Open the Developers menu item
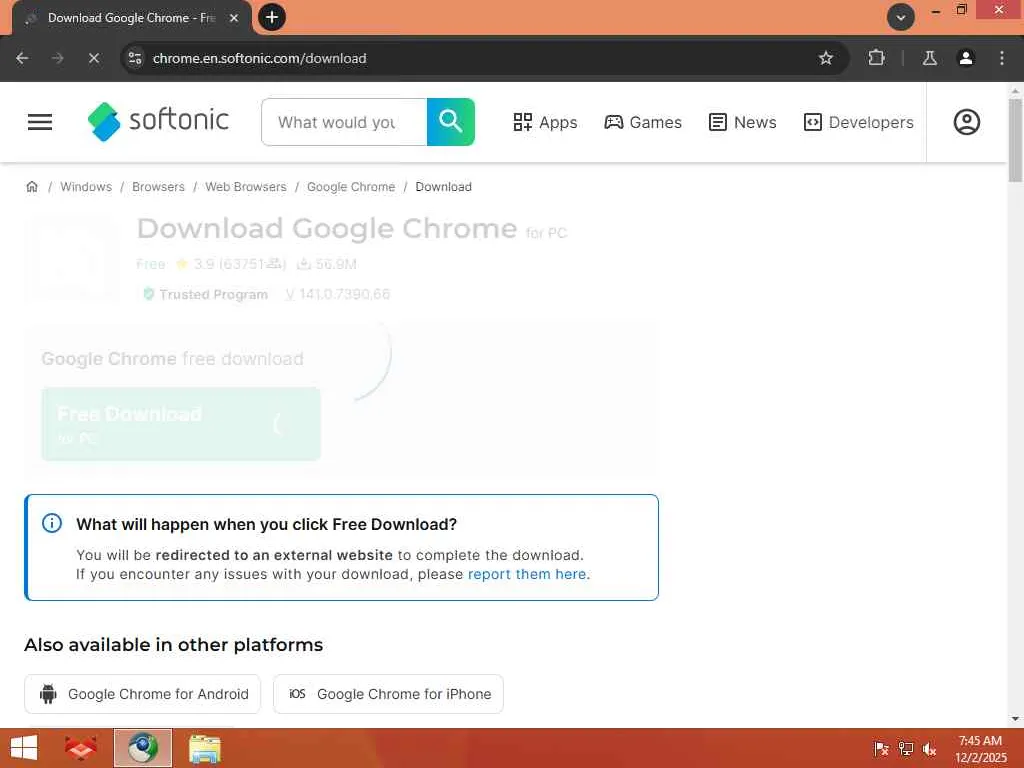1024x768 pixels. pos(858,122)
